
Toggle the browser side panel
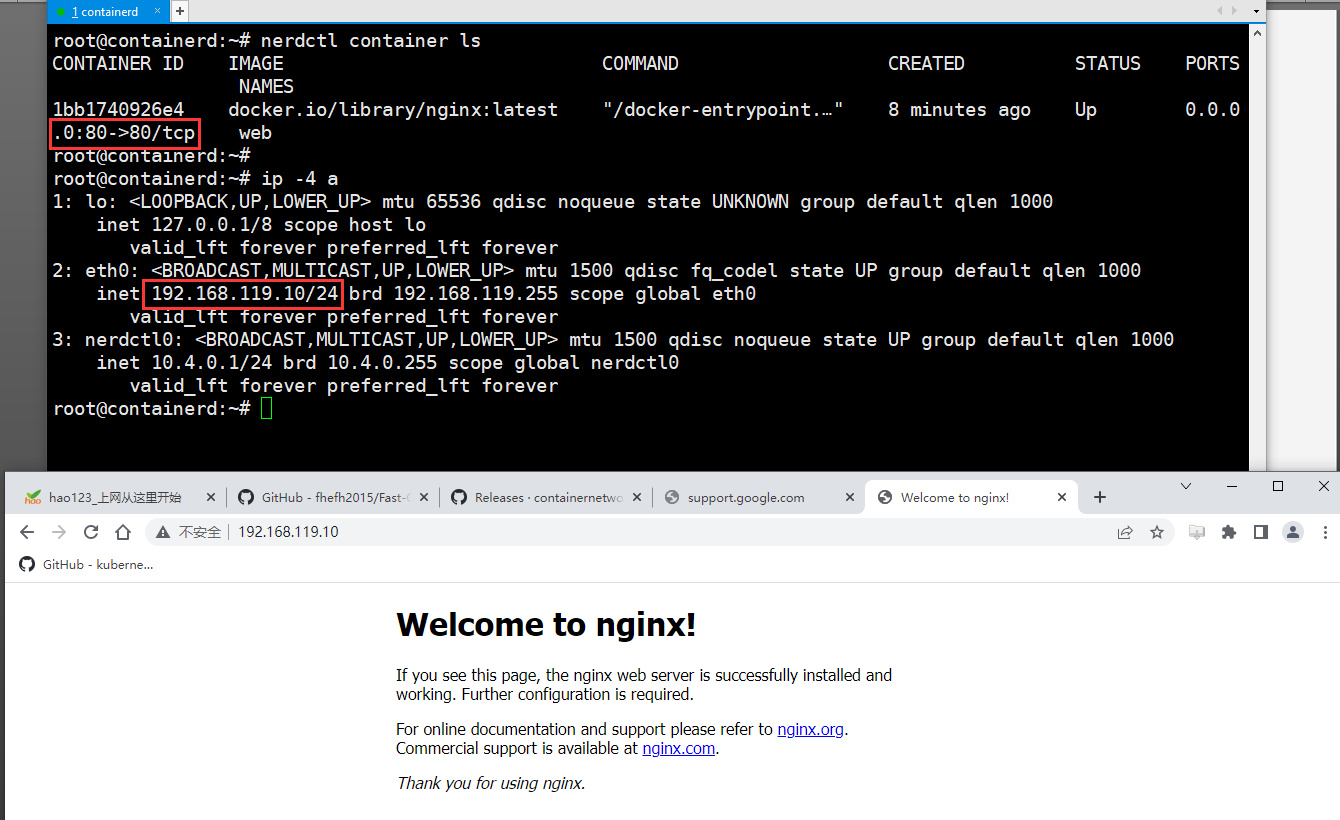pos(1261,532)
